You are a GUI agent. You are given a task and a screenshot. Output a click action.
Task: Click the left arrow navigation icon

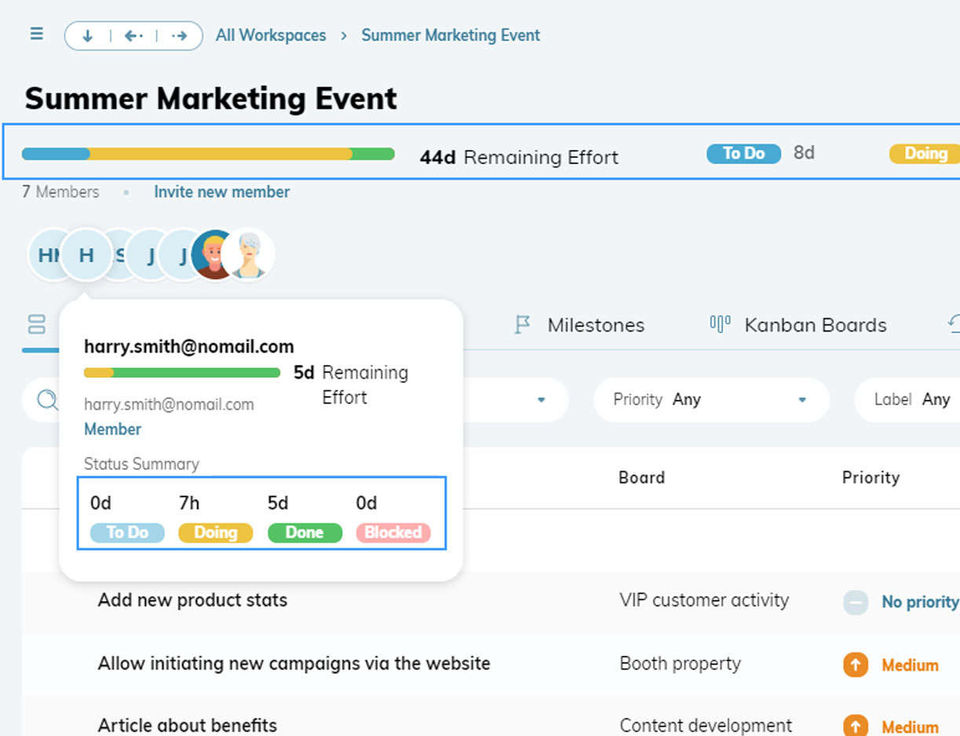(133, 36)
